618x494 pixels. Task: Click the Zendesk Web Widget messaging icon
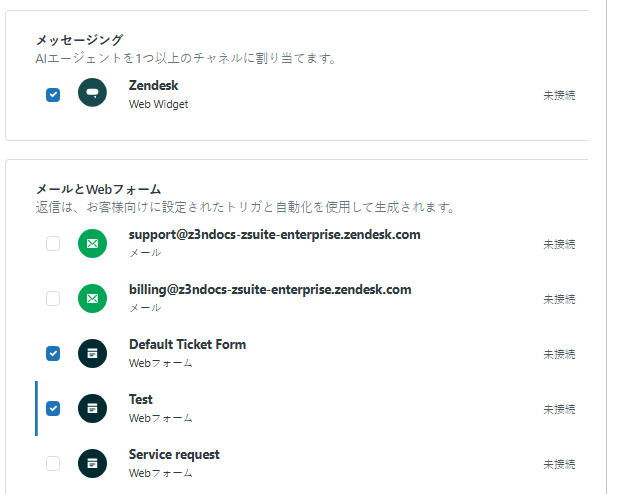[92, 94]
